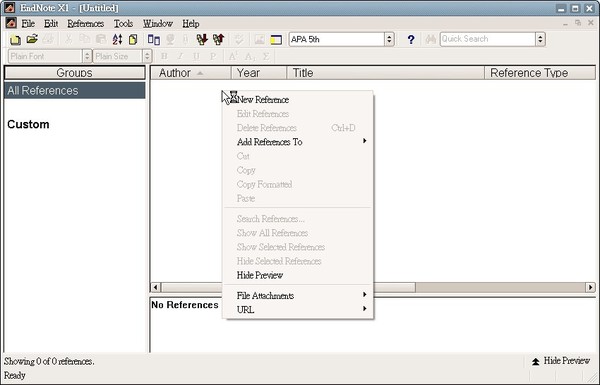The height and width of the screenshot is (385, 600).
Task: Click disabled Search References menu entry
Action: pos(298,219)
